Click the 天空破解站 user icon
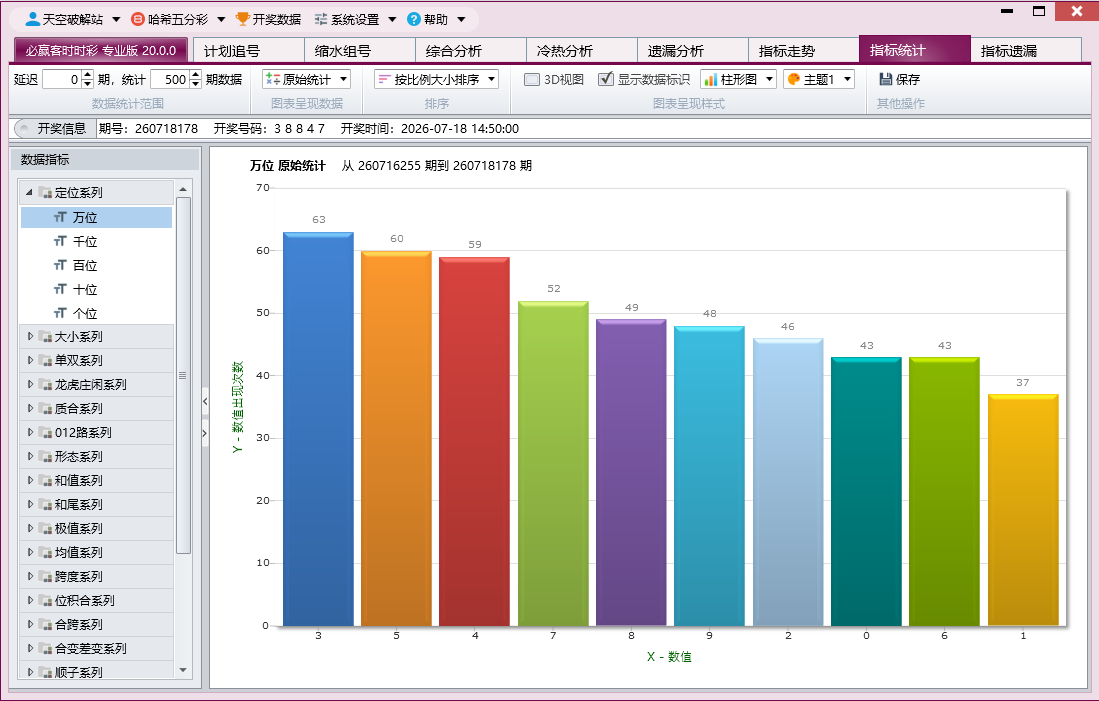 click(x=32, y=19)
